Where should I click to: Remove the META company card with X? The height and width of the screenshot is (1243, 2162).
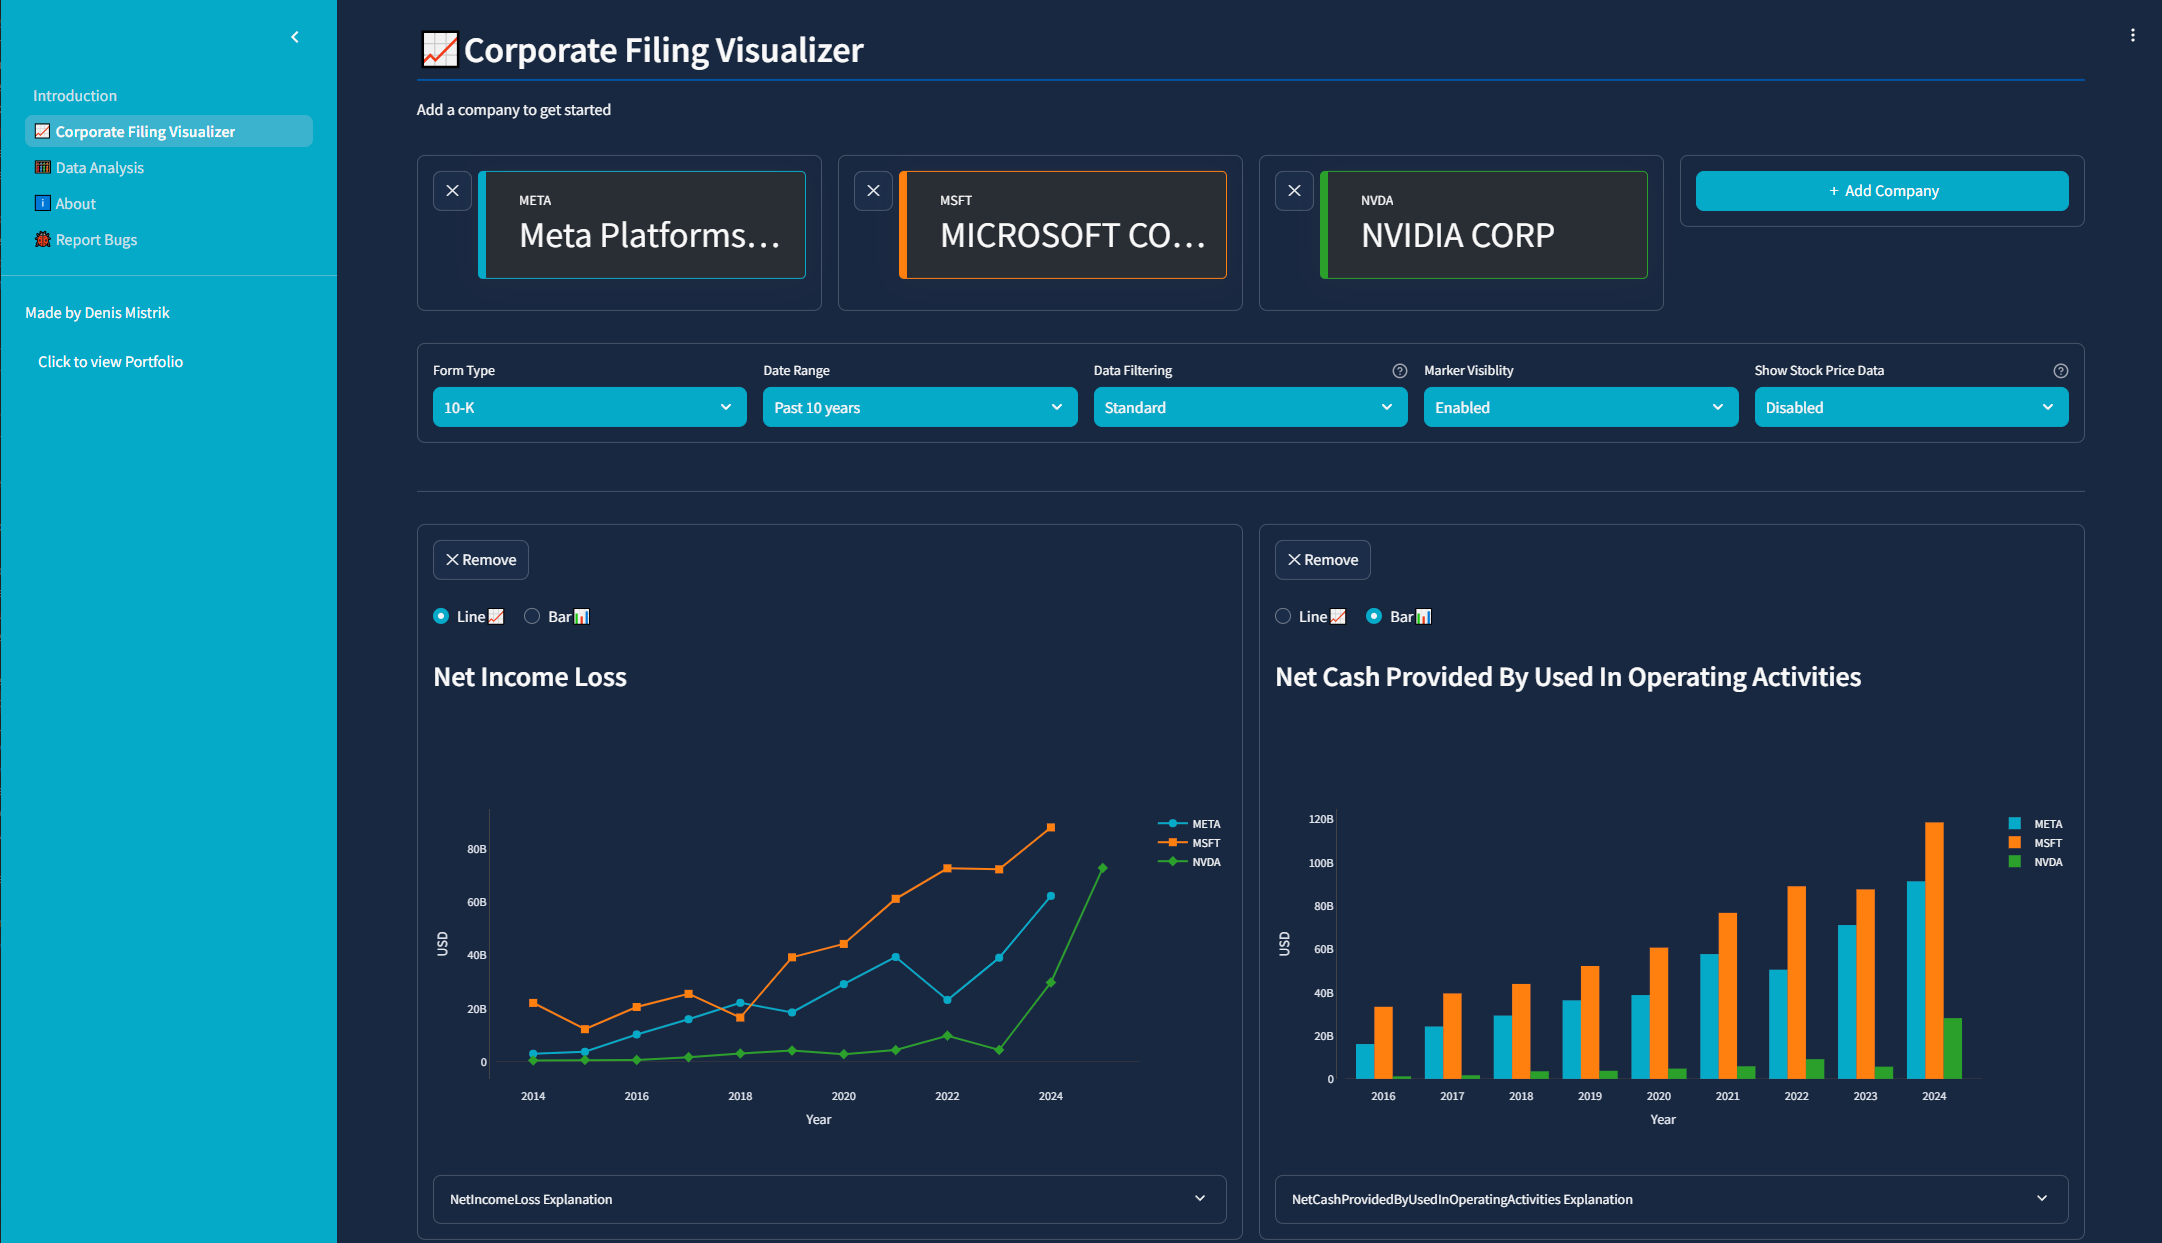coord(452,191)
